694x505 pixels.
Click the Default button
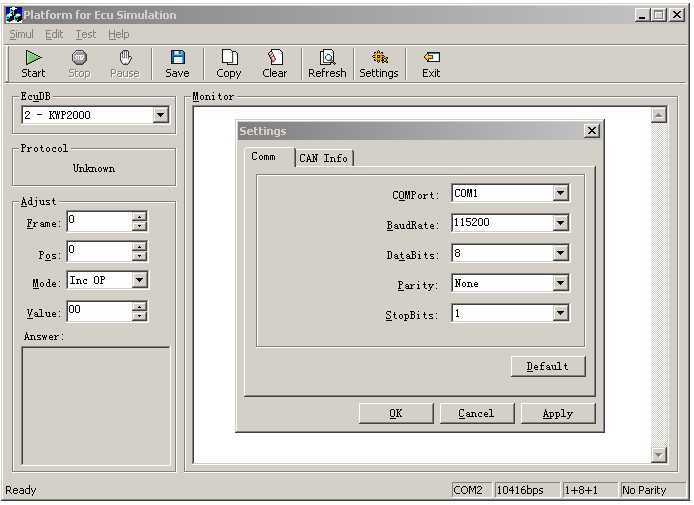point(547,366)
